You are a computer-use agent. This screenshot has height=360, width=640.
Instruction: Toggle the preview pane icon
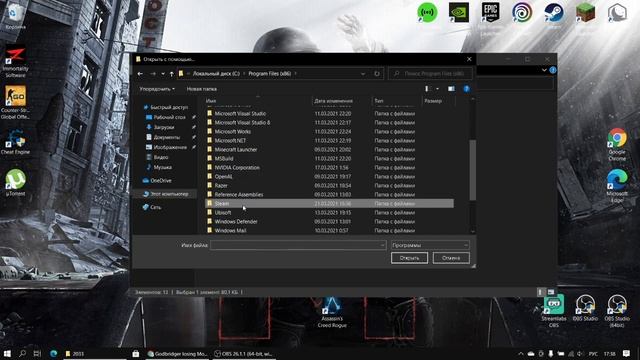451,89
